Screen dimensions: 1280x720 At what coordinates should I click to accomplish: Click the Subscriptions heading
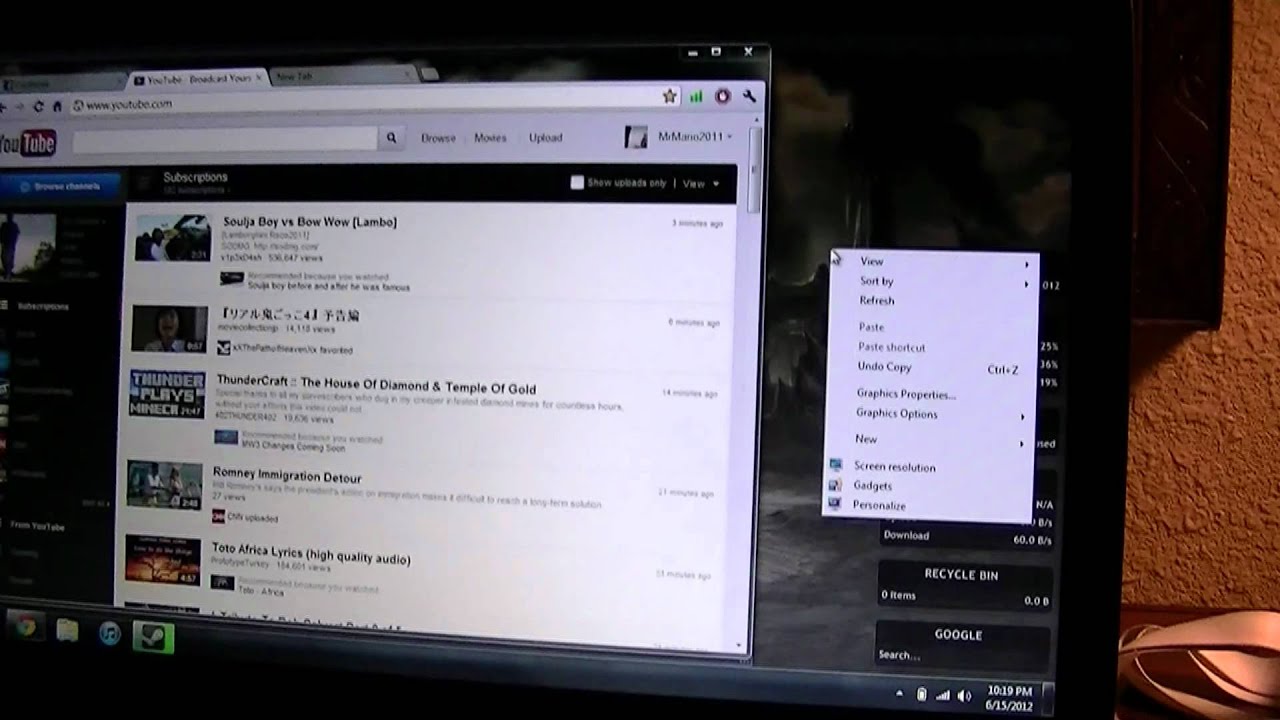(x=195, y=177)
